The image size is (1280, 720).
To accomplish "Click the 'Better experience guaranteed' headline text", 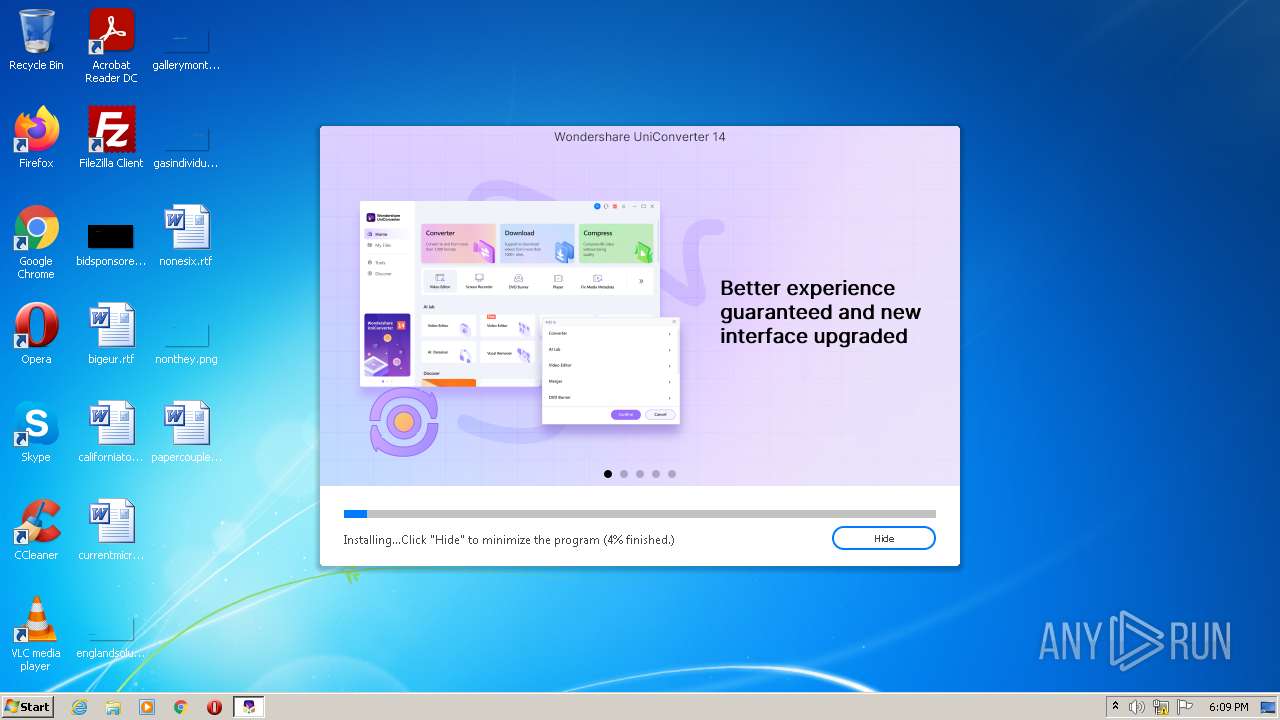I will [820, 312].
